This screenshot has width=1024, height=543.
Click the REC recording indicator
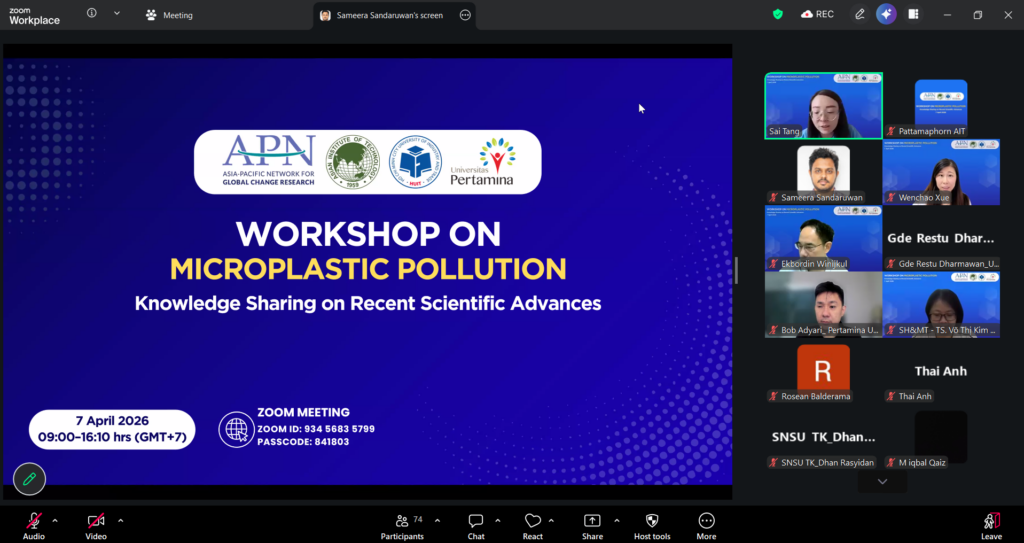click(x=817, y=15)
